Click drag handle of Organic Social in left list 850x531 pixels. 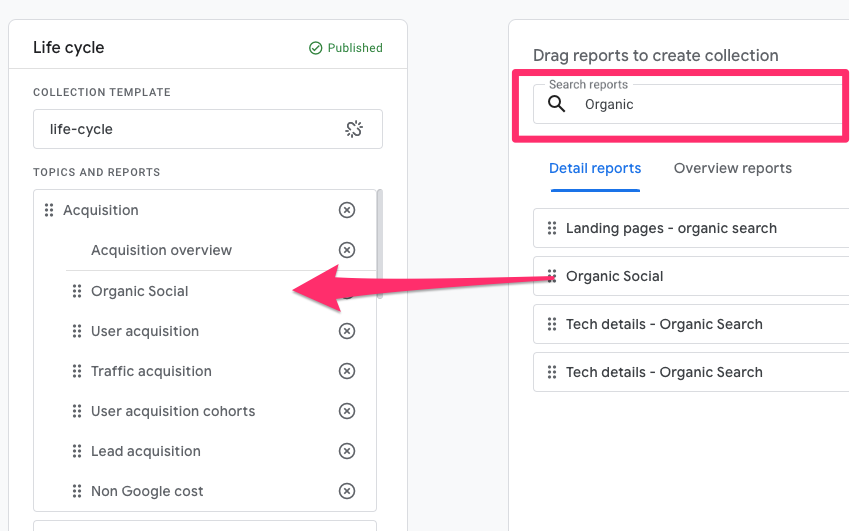(x=77, y=291)
